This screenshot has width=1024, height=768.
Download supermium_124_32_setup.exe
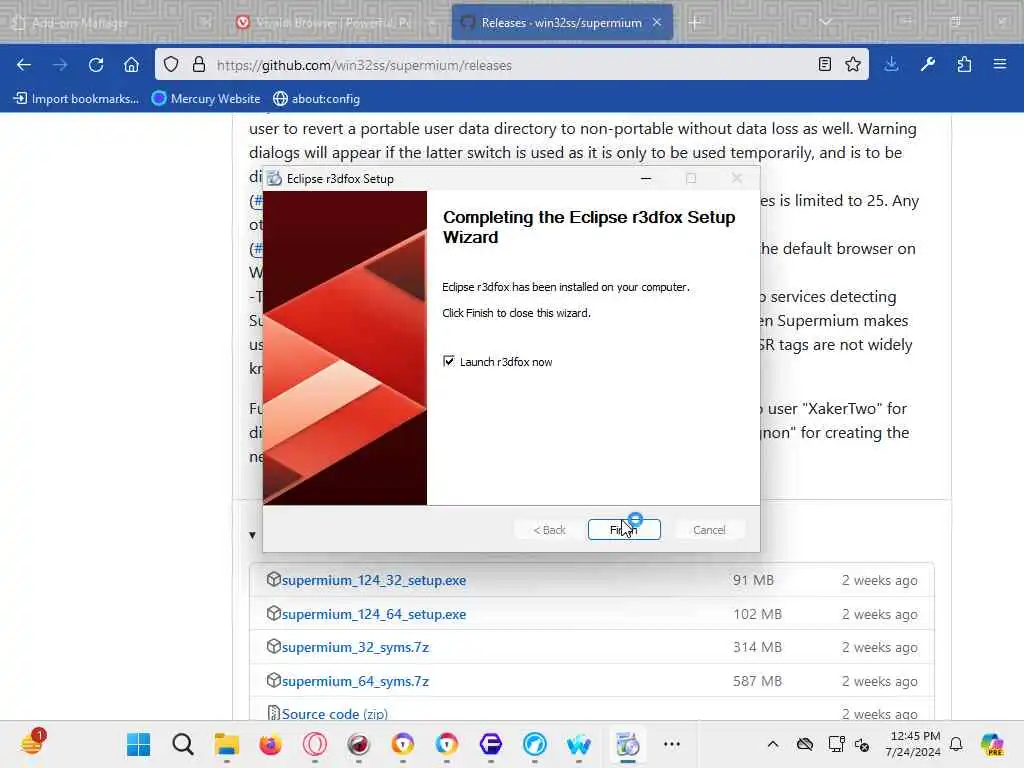tap(374, 580)
